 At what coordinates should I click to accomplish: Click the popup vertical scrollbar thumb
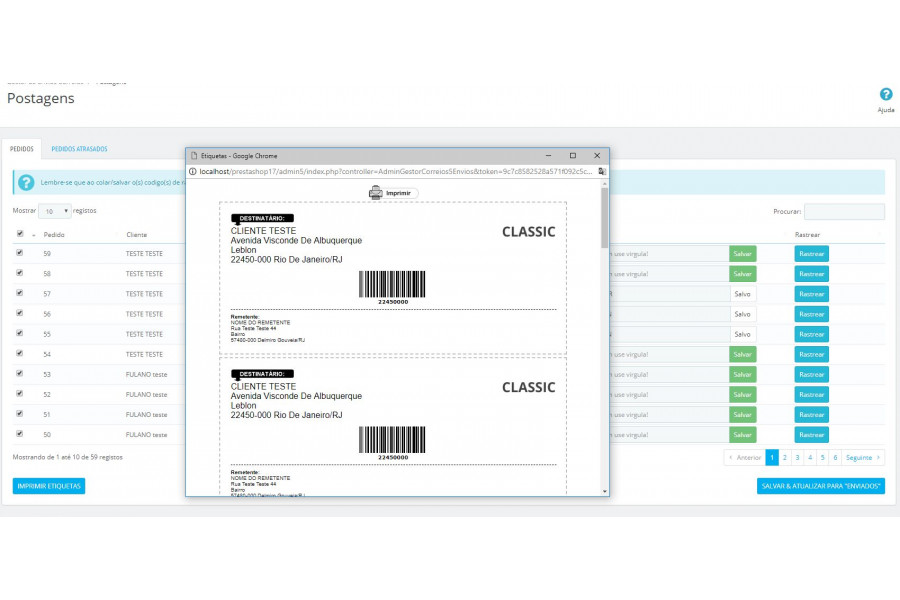coord(604,218)
